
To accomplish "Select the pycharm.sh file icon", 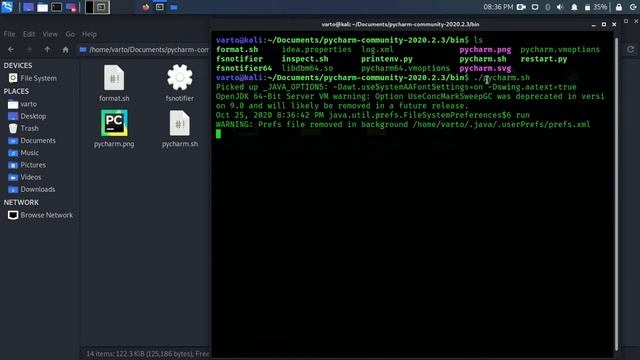I will (x=180, y=123).
